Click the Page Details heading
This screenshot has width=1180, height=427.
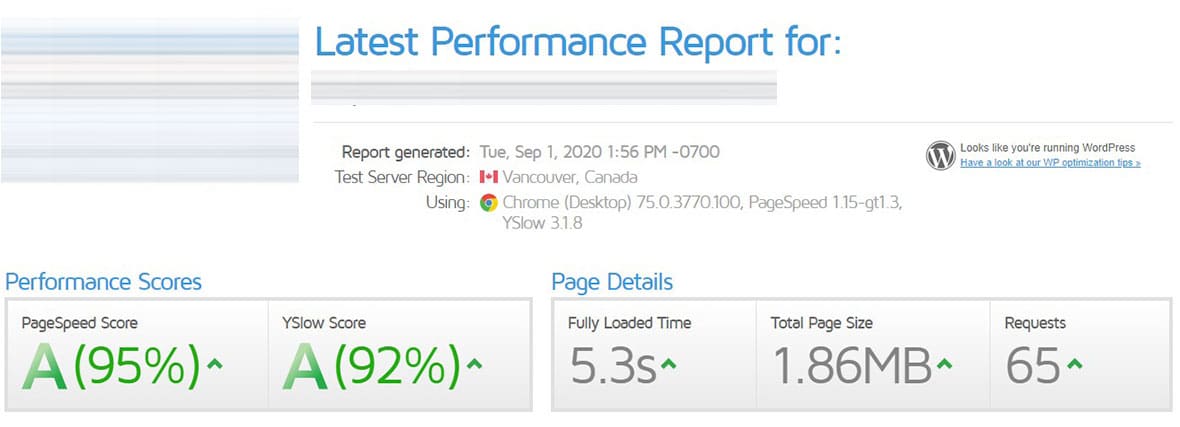[612, 282]
